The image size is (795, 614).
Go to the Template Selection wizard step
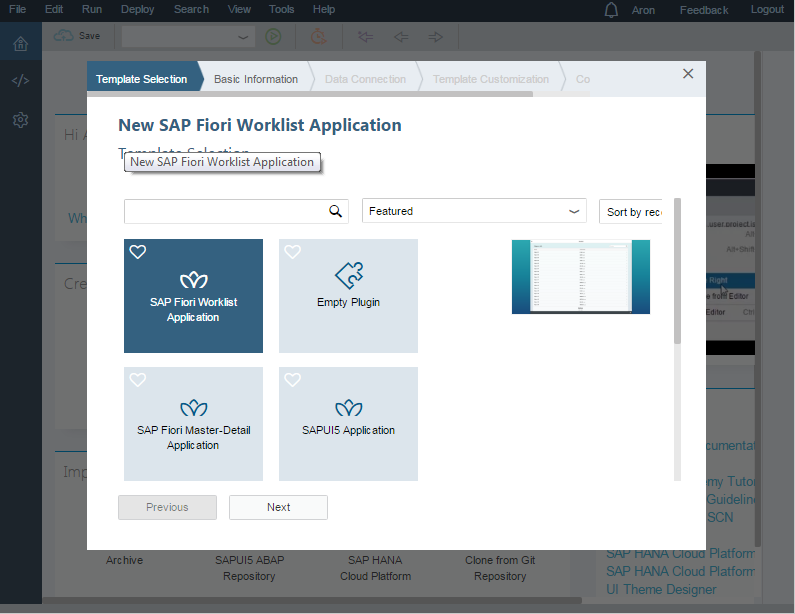[x=142, y=79]
